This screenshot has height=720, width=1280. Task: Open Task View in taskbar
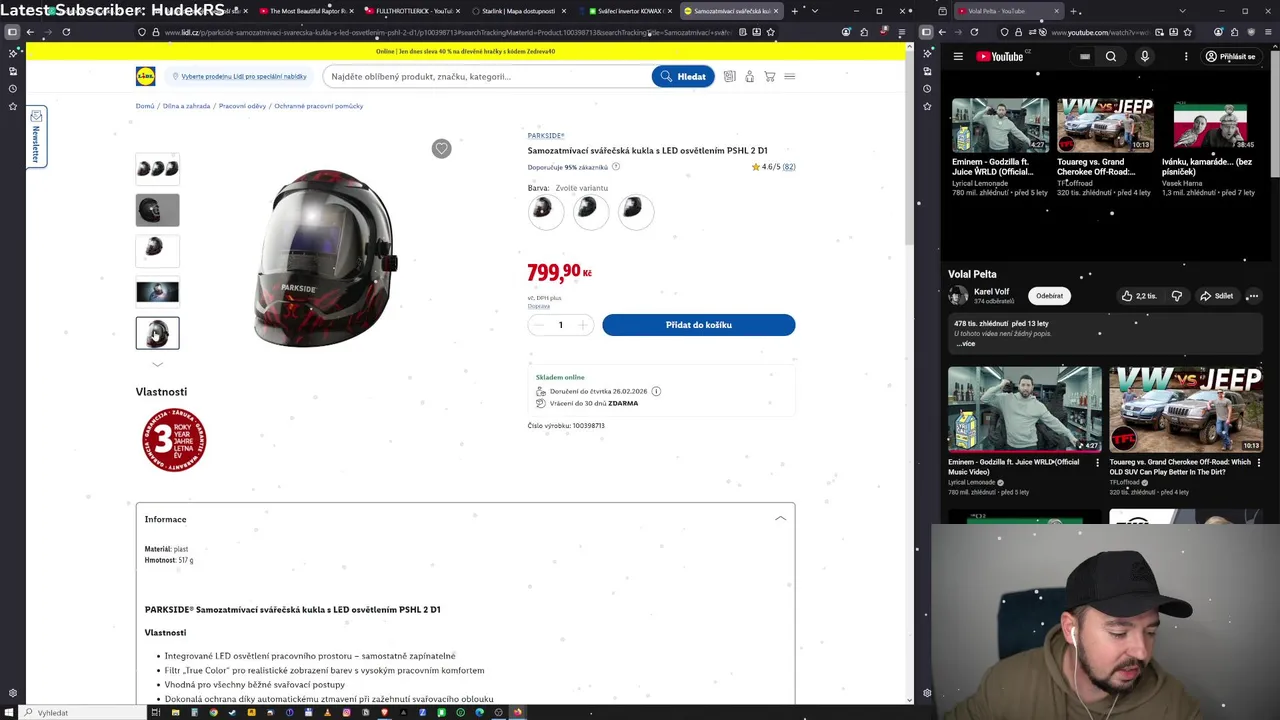[x=155, y=712]
